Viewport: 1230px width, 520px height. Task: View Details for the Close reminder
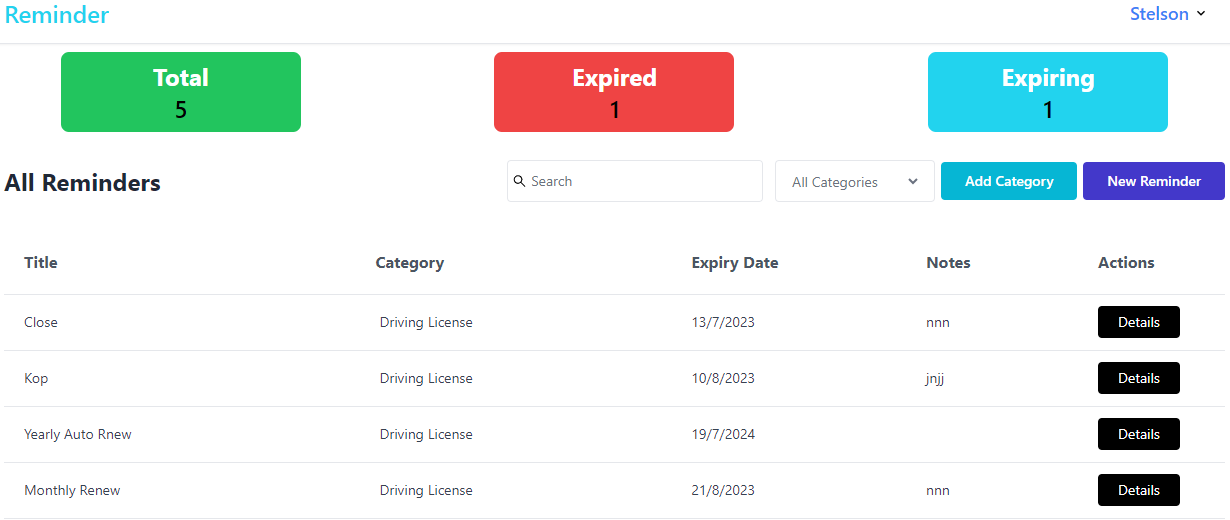pos(1138,322)
